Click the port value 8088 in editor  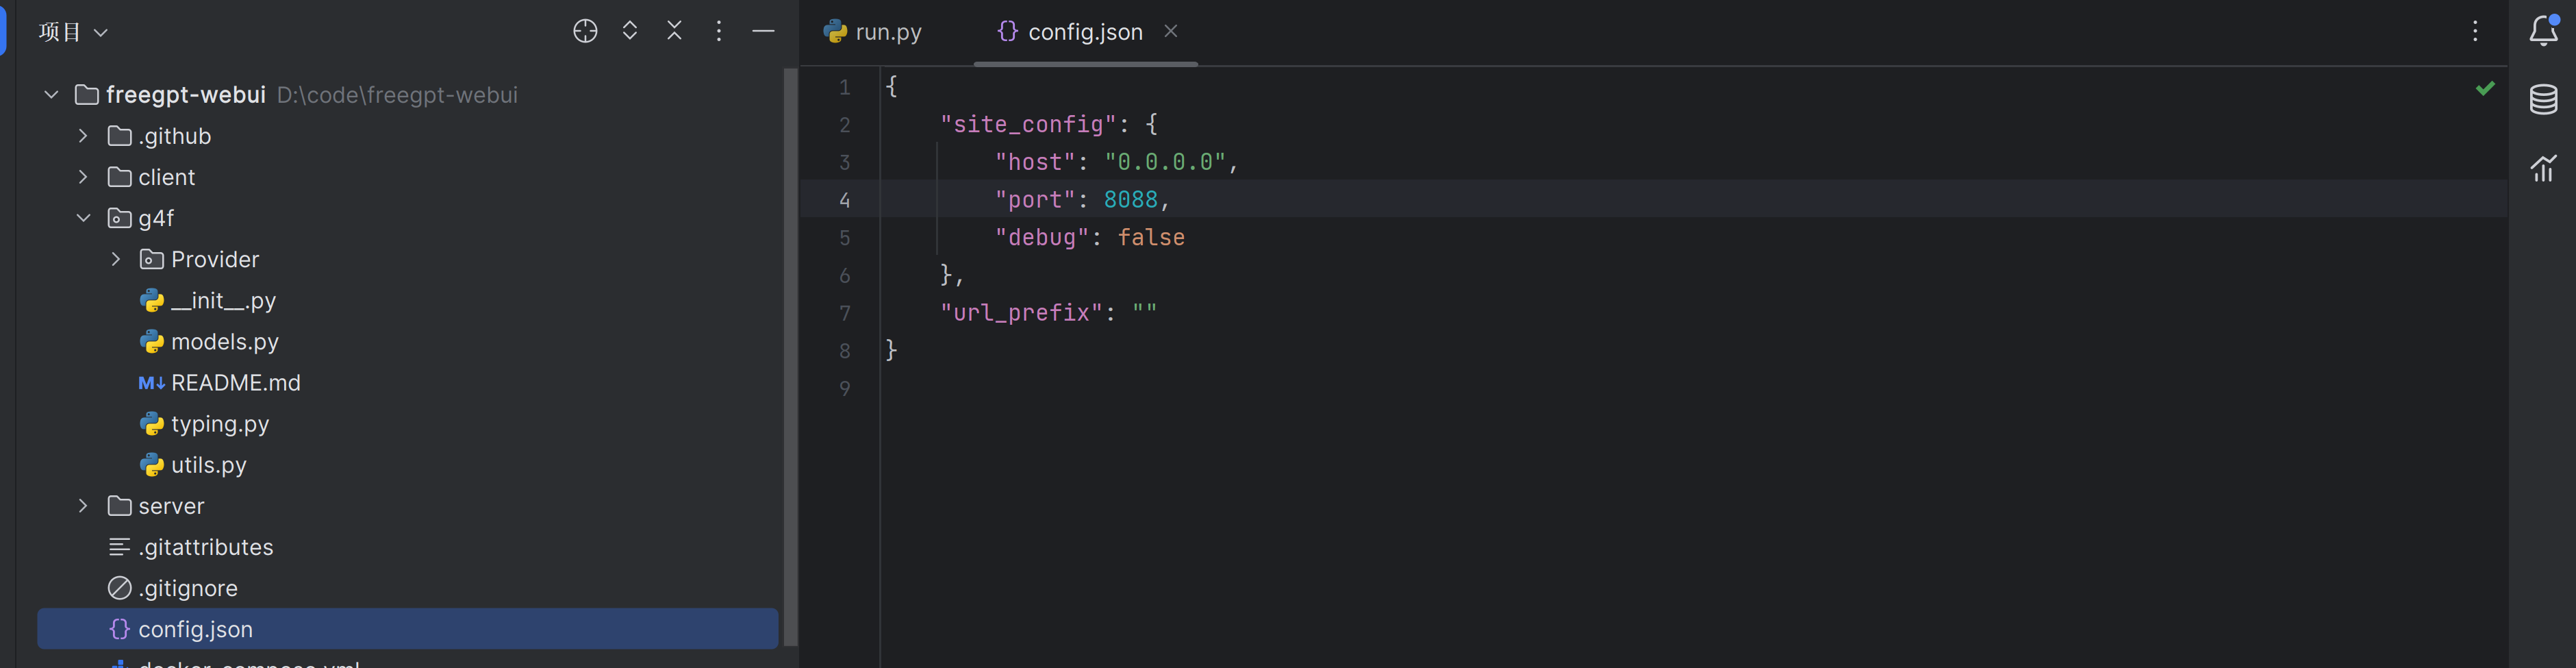[1130, 200]
